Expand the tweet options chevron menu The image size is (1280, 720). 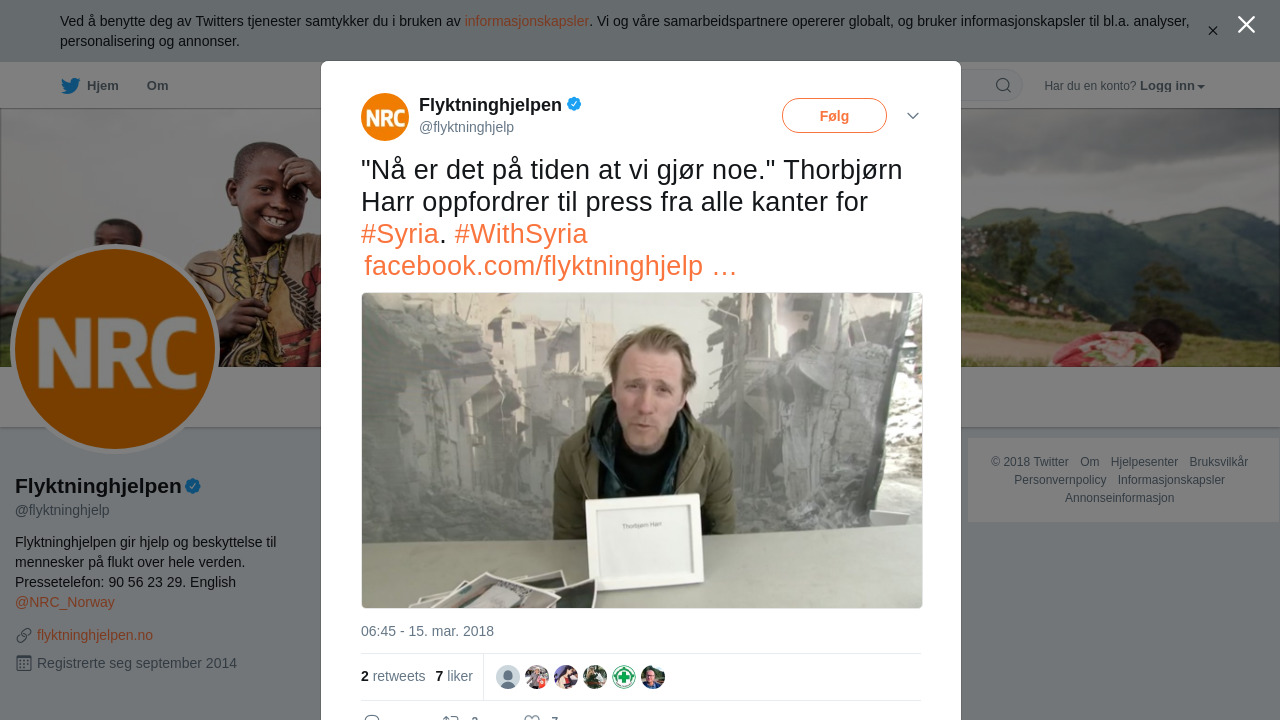[913, 116]
